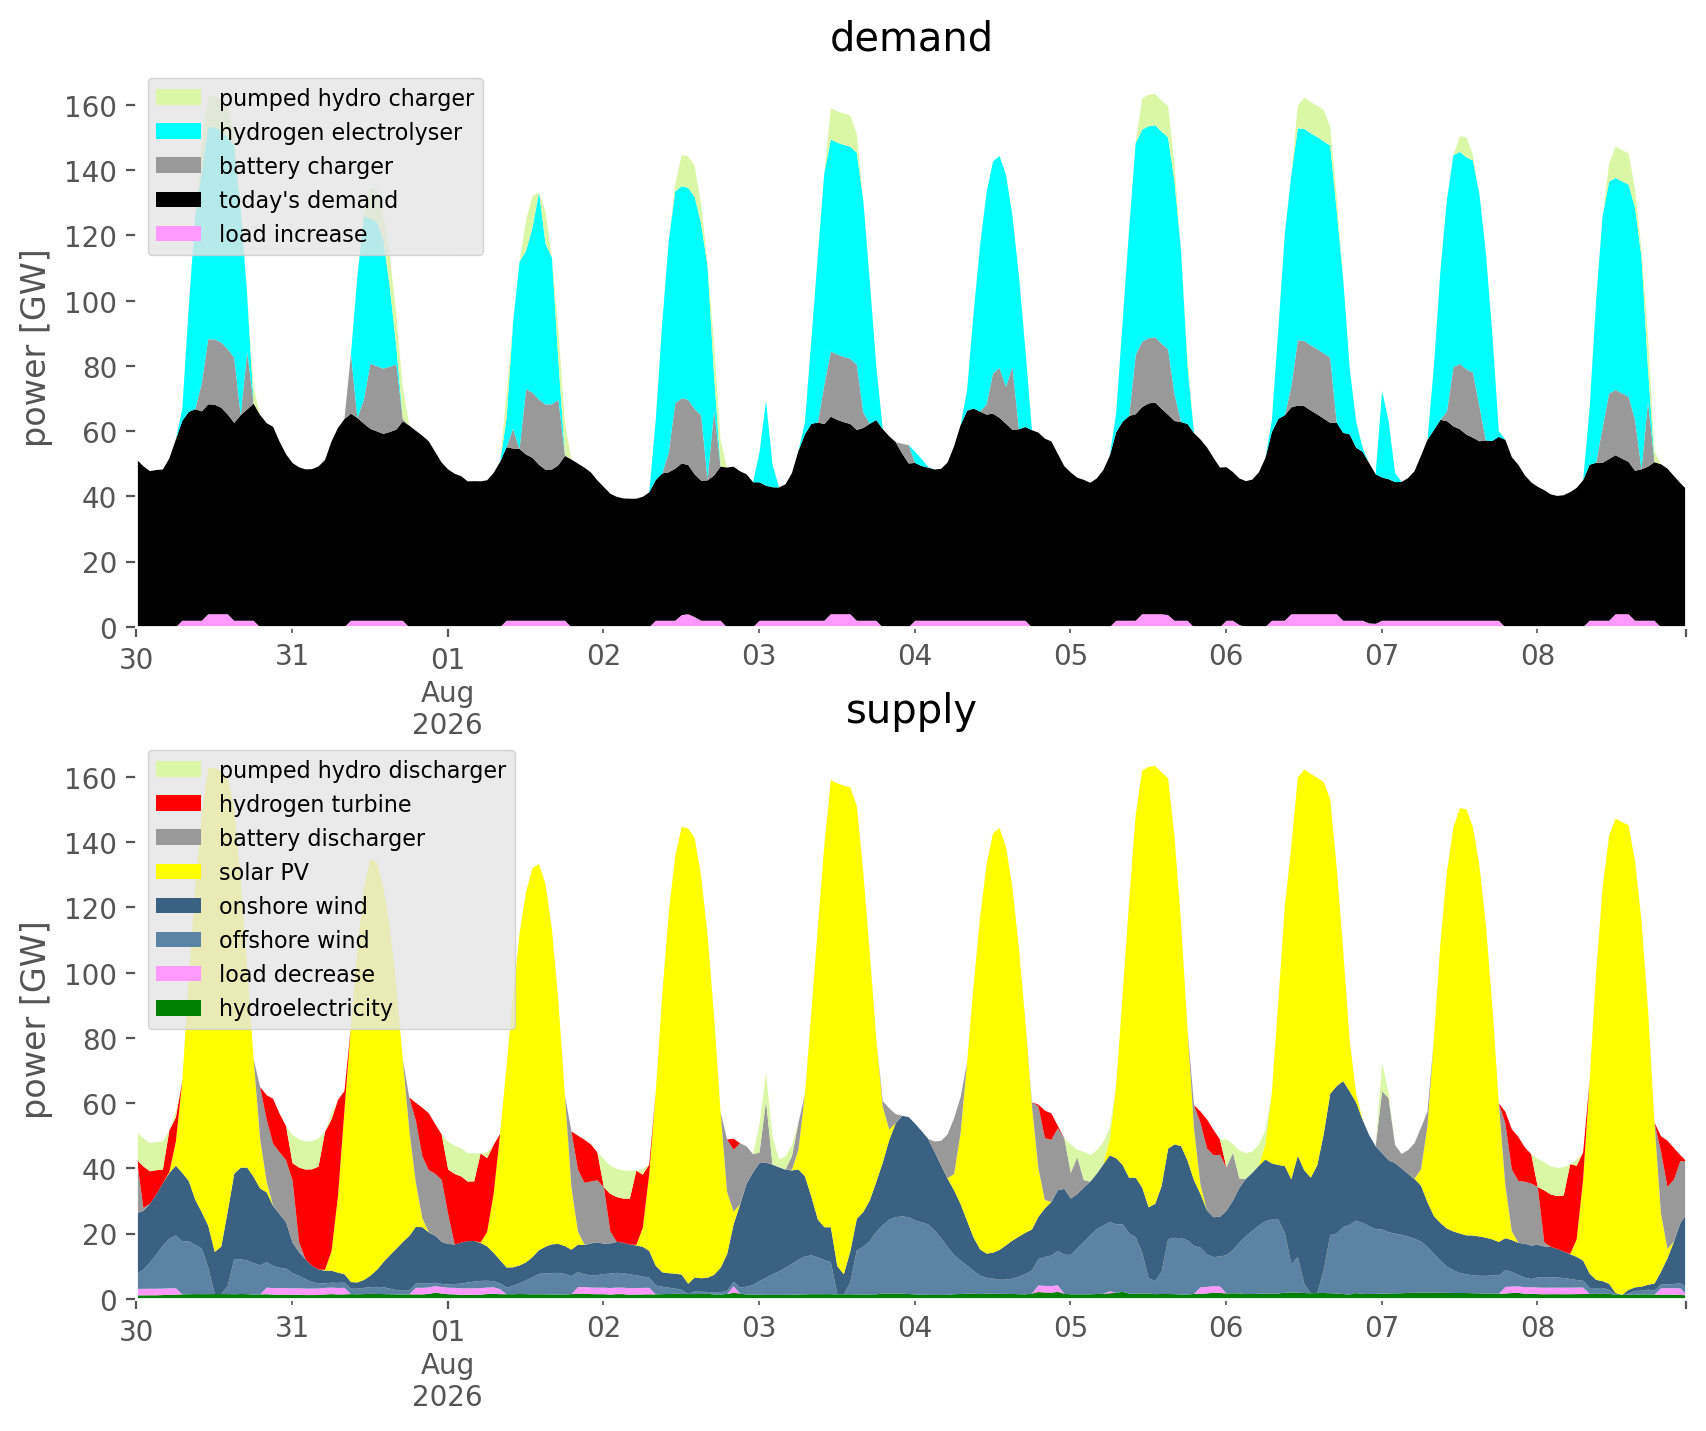1706x1431 pixels.
Task: Select the 'load increase' legend label
Action: [x=293, y=234]
